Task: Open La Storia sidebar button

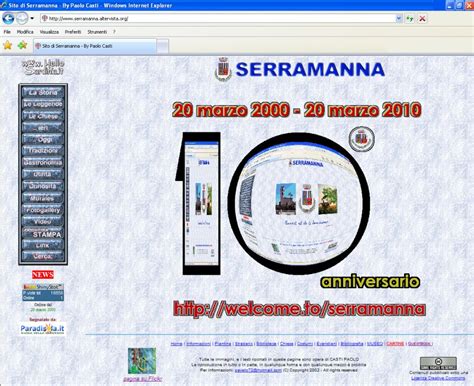Action: click(43, 92)
